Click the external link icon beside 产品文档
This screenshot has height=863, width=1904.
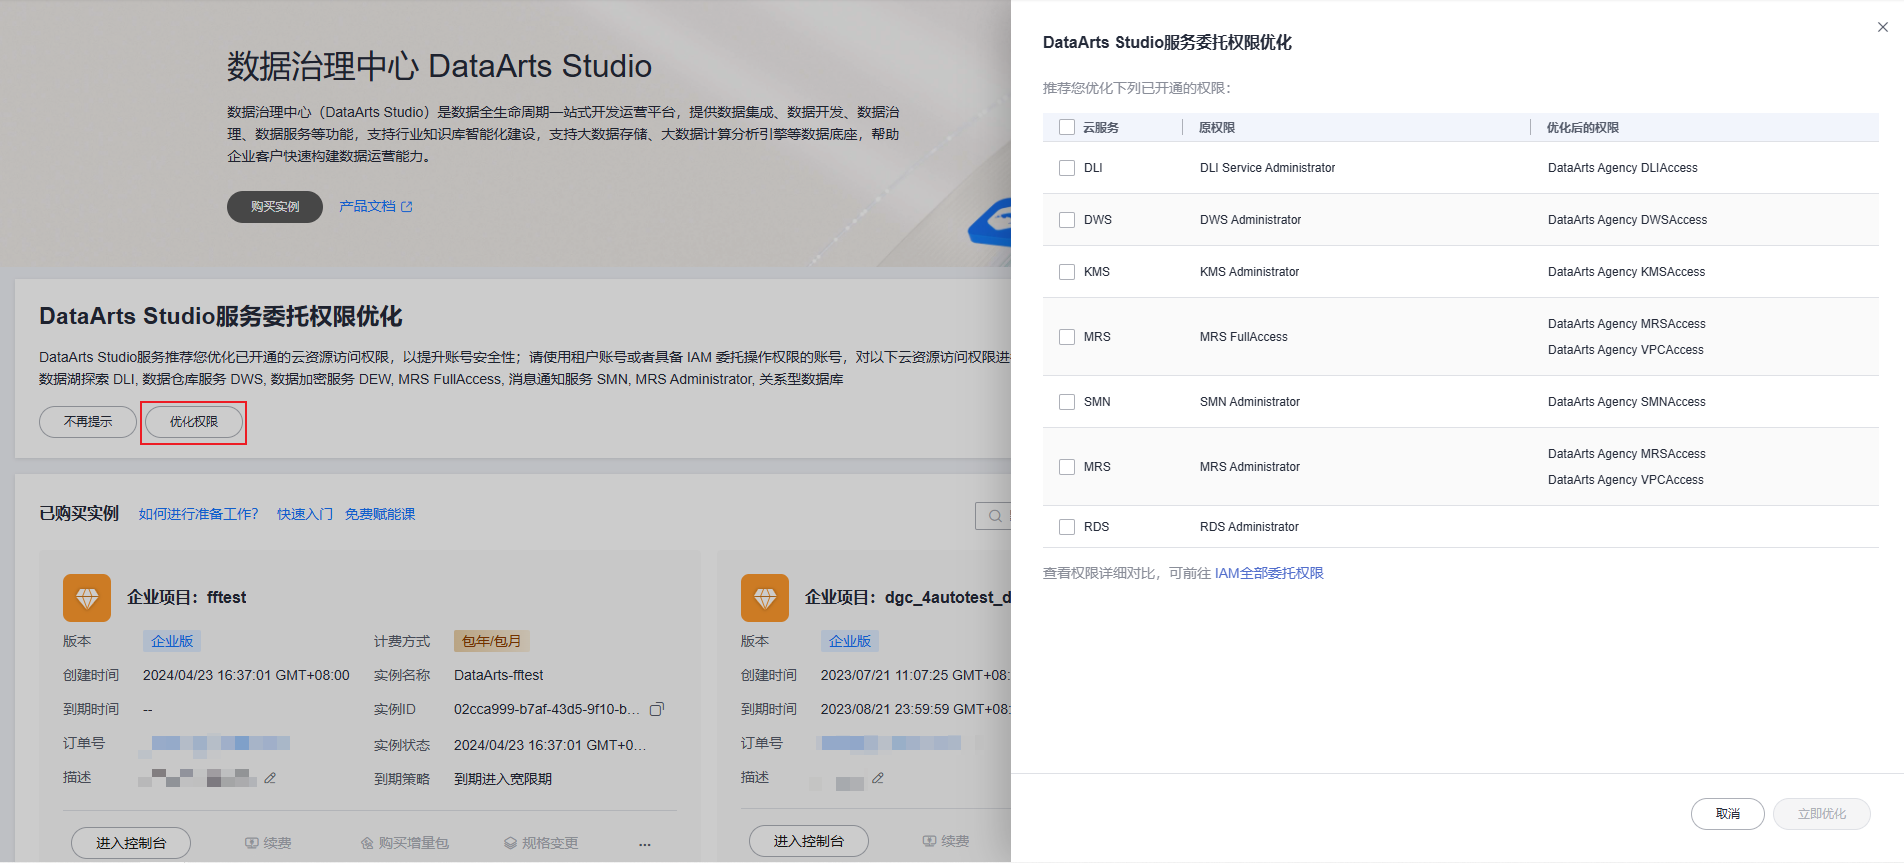tap(407, 207)
